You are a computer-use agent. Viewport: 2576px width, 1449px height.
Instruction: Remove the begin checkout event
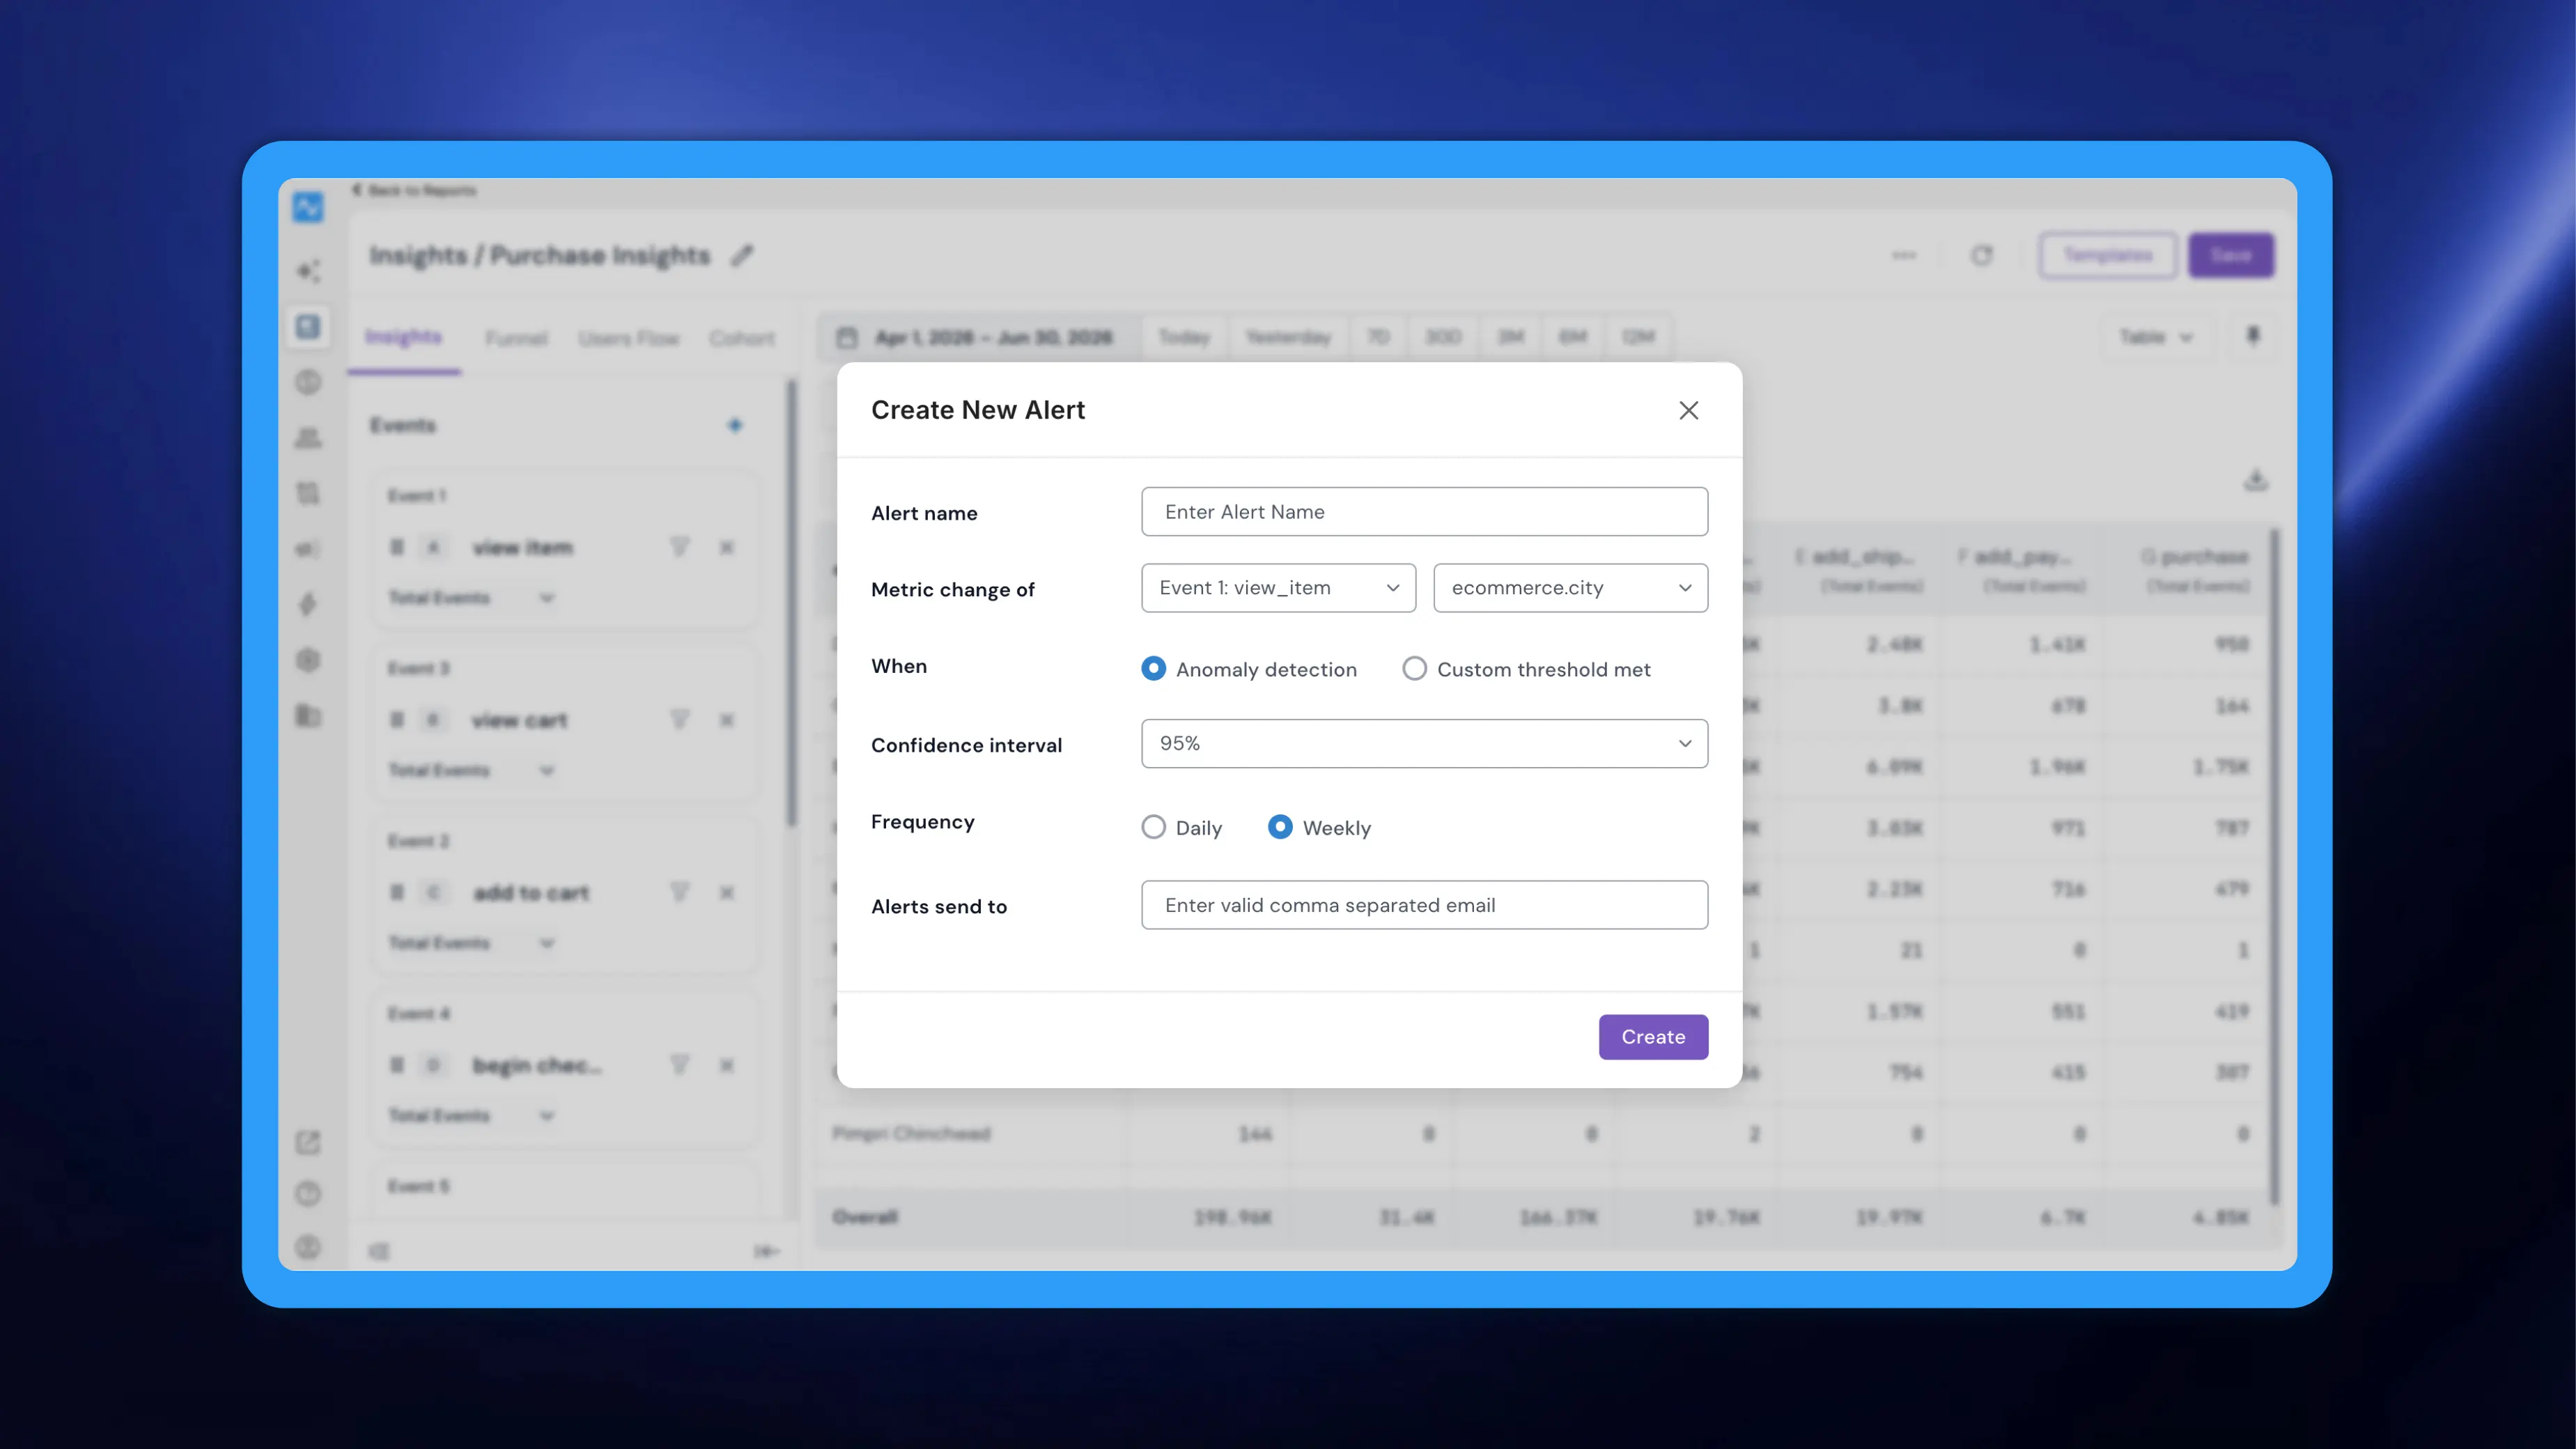[727, 1065]
